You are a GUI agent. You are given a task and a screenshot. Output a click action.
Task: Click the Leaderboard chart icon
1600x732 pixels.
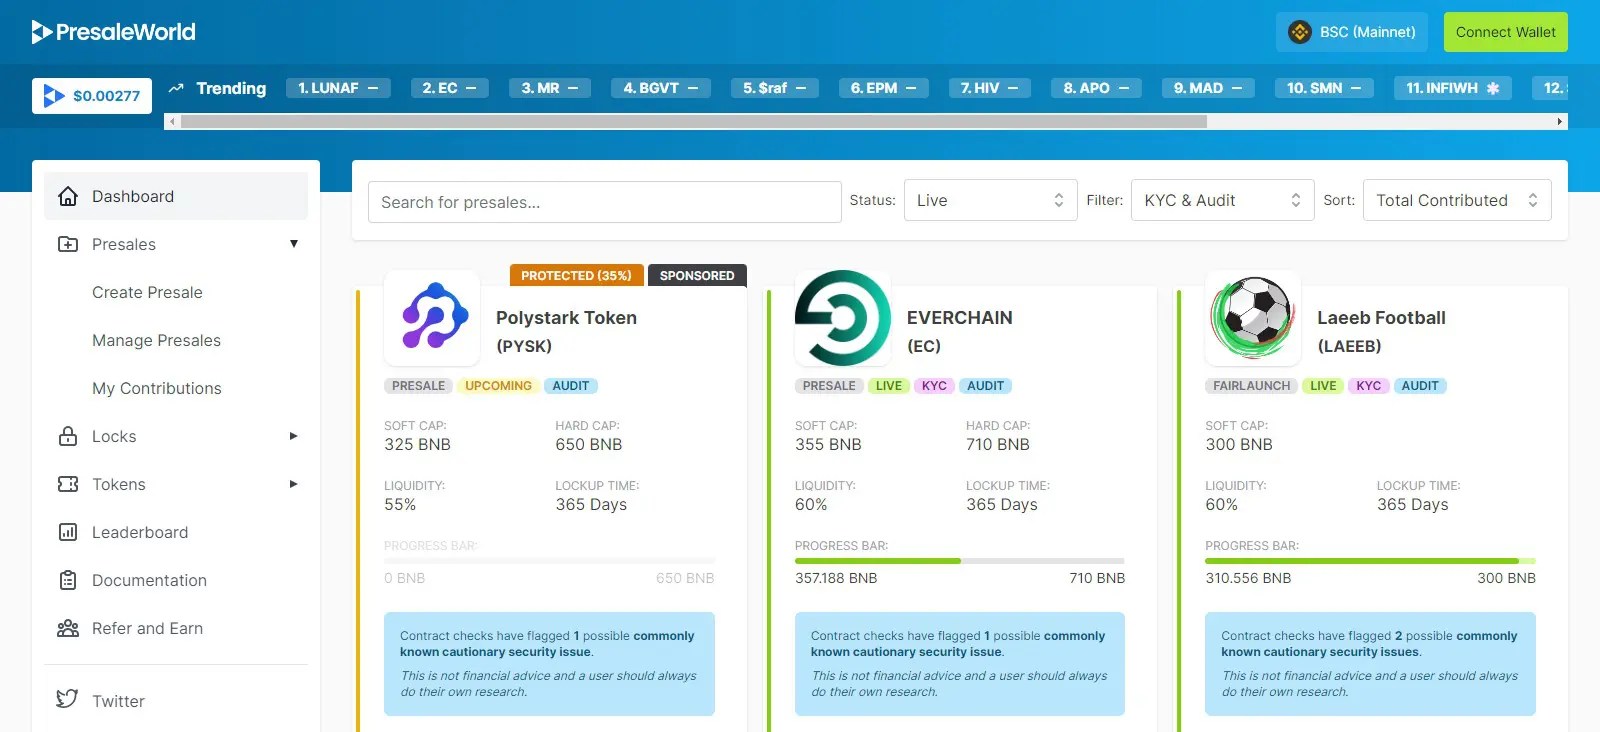[x=68, y=532]
